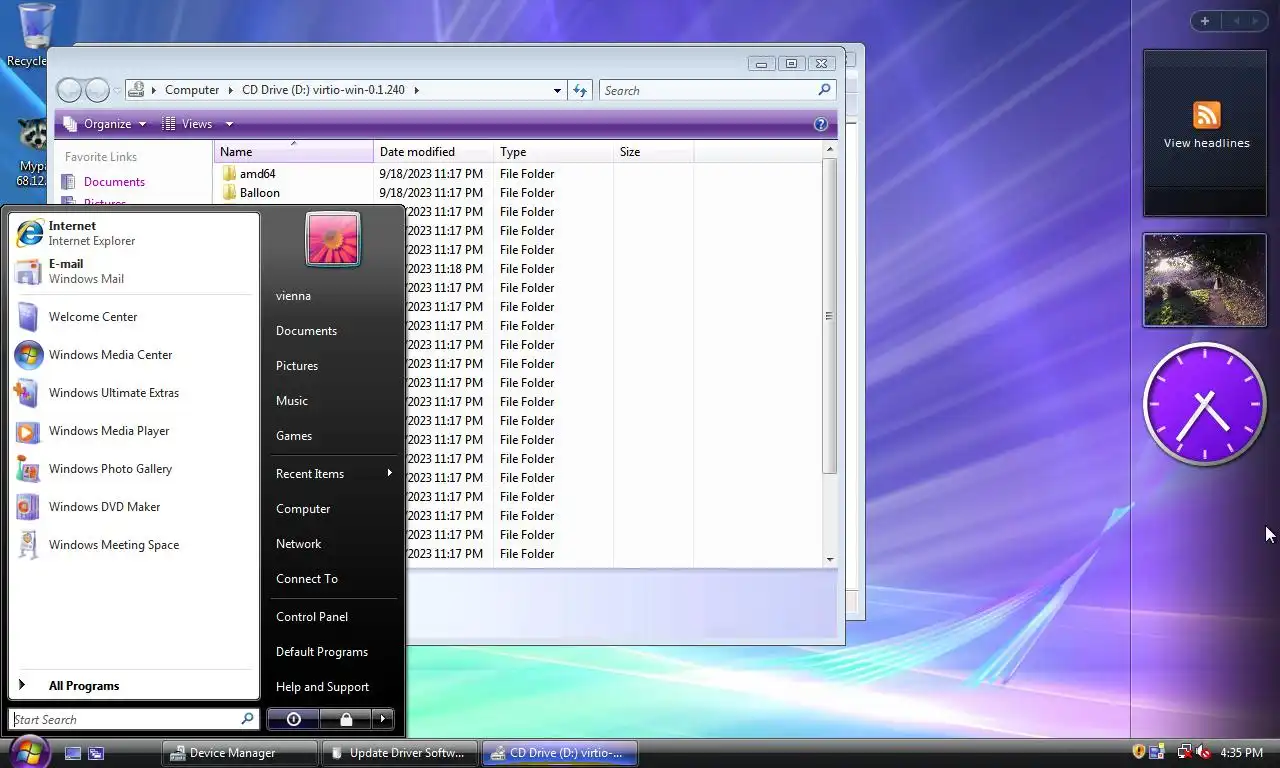1280x768 pixels.
Task: Sort by Date modified column header
Action: pyautogui.click(x=434, y=152)
